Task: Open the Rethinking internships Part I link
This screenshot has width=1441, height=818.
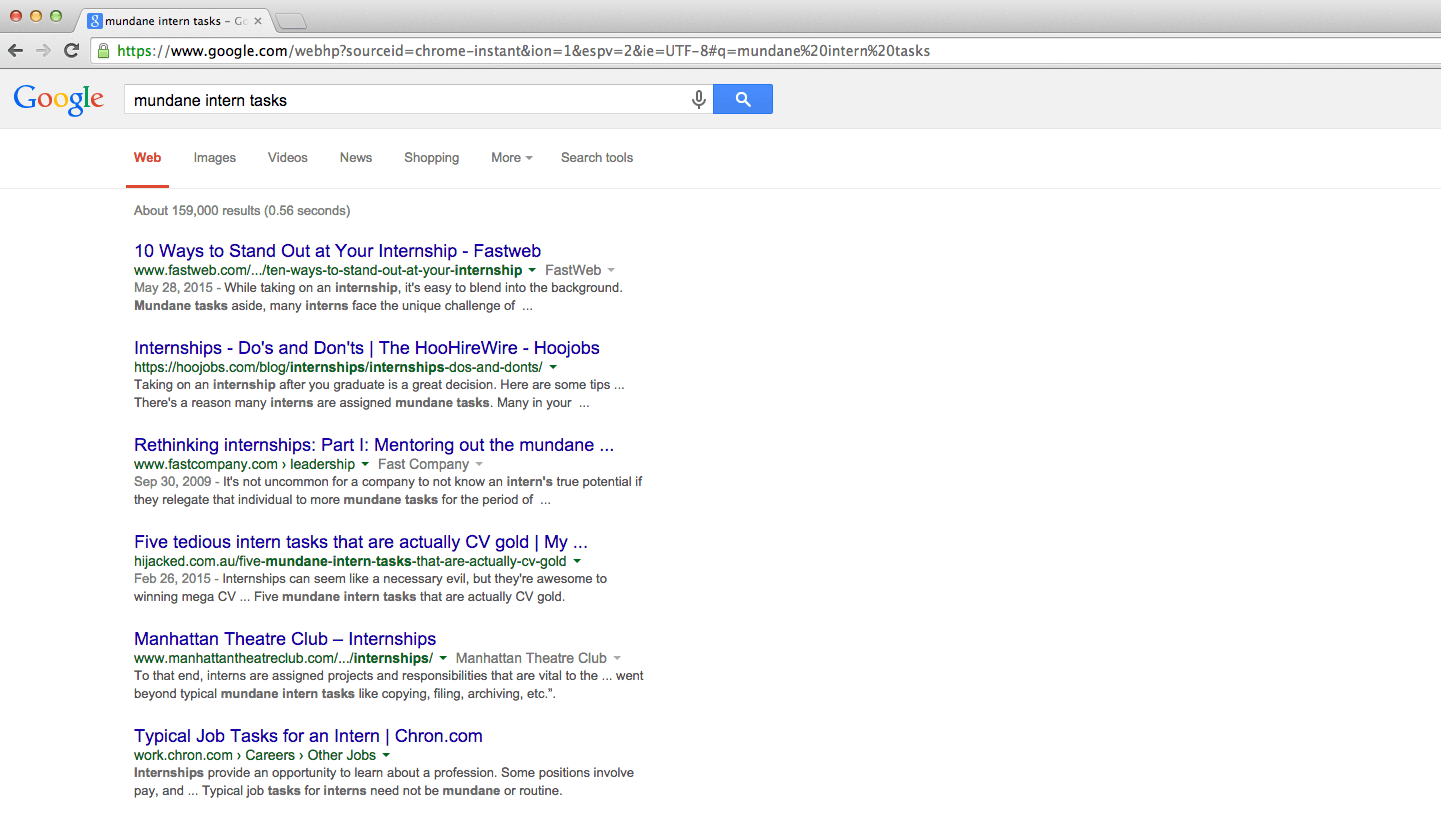Action: point(374,445)
